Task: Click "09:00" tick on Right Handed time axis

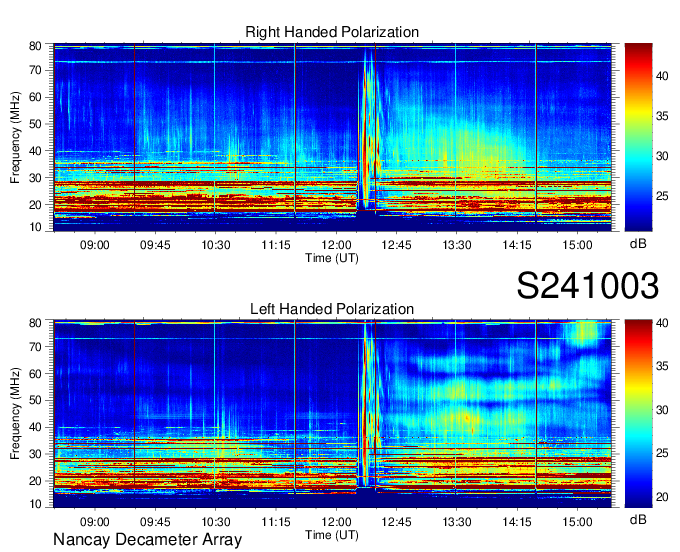Action: tap(95, 245)
